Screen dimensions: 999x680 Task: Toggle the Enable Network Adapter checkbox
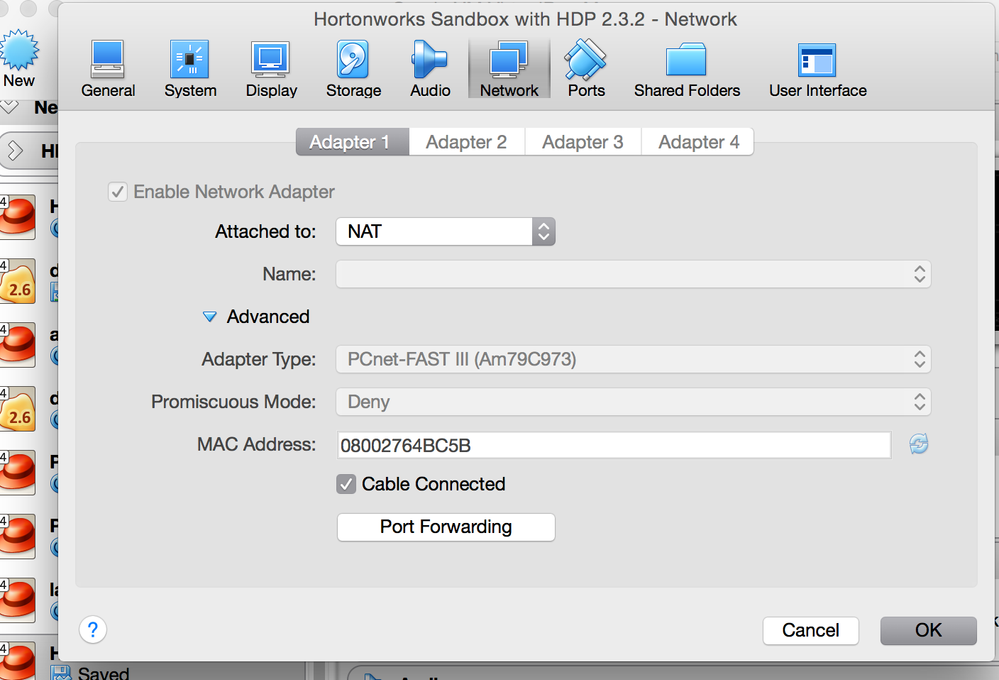[118, 192]
